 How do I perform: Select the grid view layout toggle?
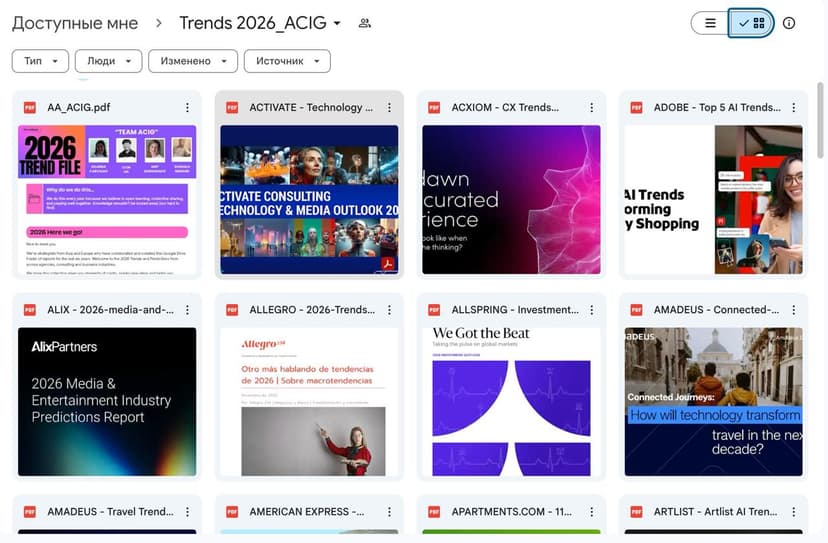click(x=752, y=23)
